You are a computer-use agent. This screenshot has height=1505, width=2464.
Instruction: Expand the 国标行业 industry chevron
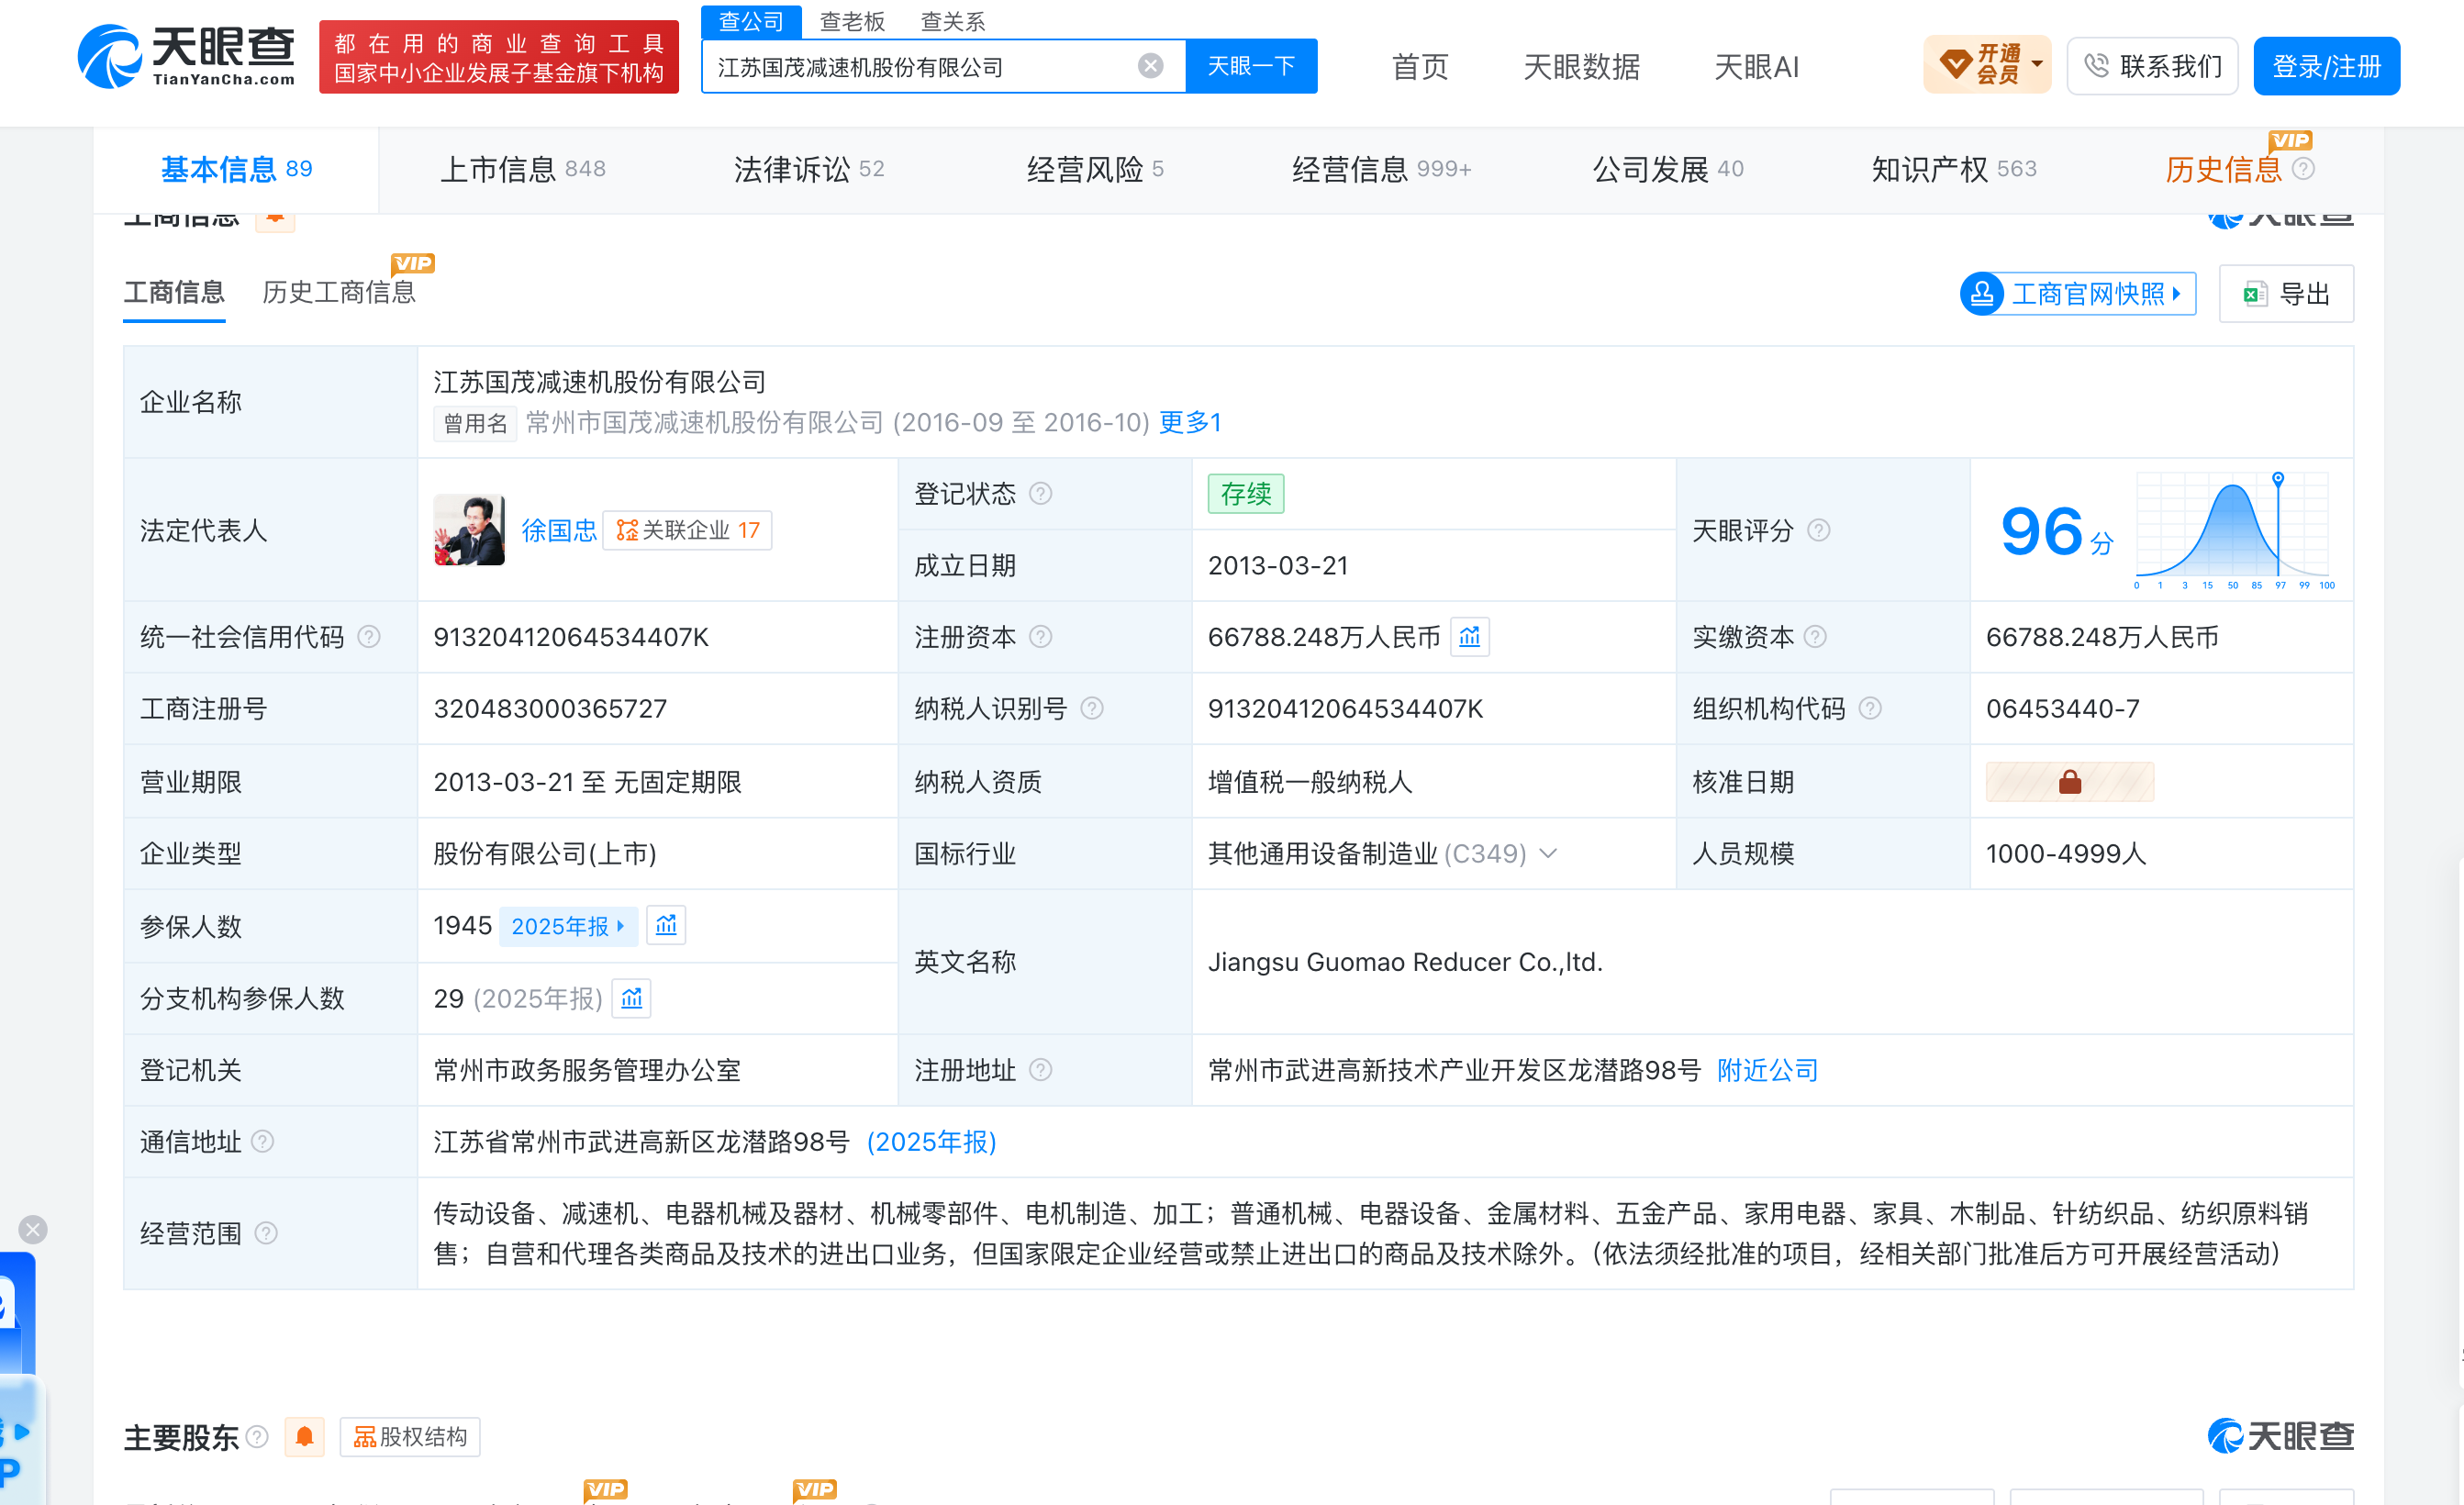click(x=1548, y=853)
